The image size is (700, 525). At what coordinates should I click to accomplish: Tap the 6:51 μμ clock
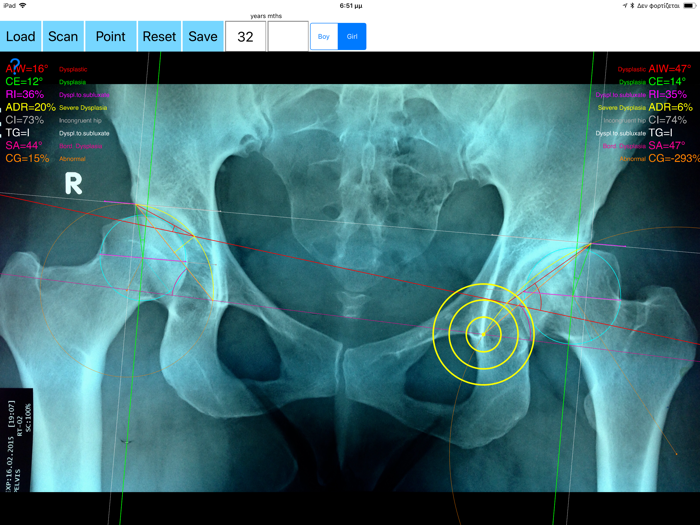(x=351, y=6)
